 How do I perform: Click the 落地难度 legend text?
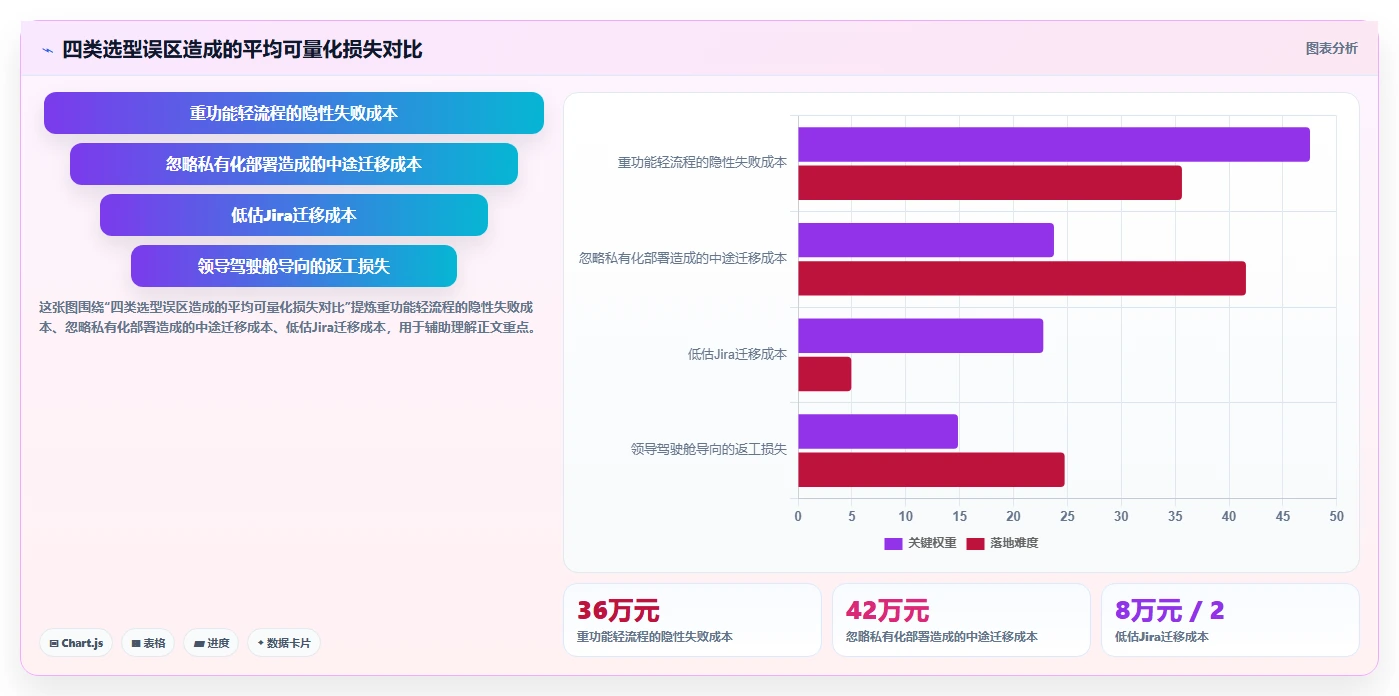[x=1014, y=543]
